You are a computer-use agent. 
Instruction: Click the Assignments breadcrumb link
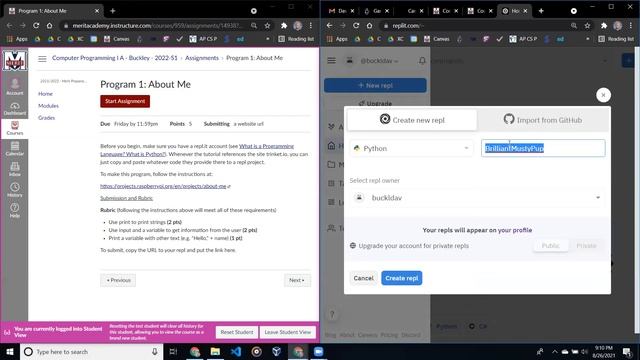click(x=202, y=58)
